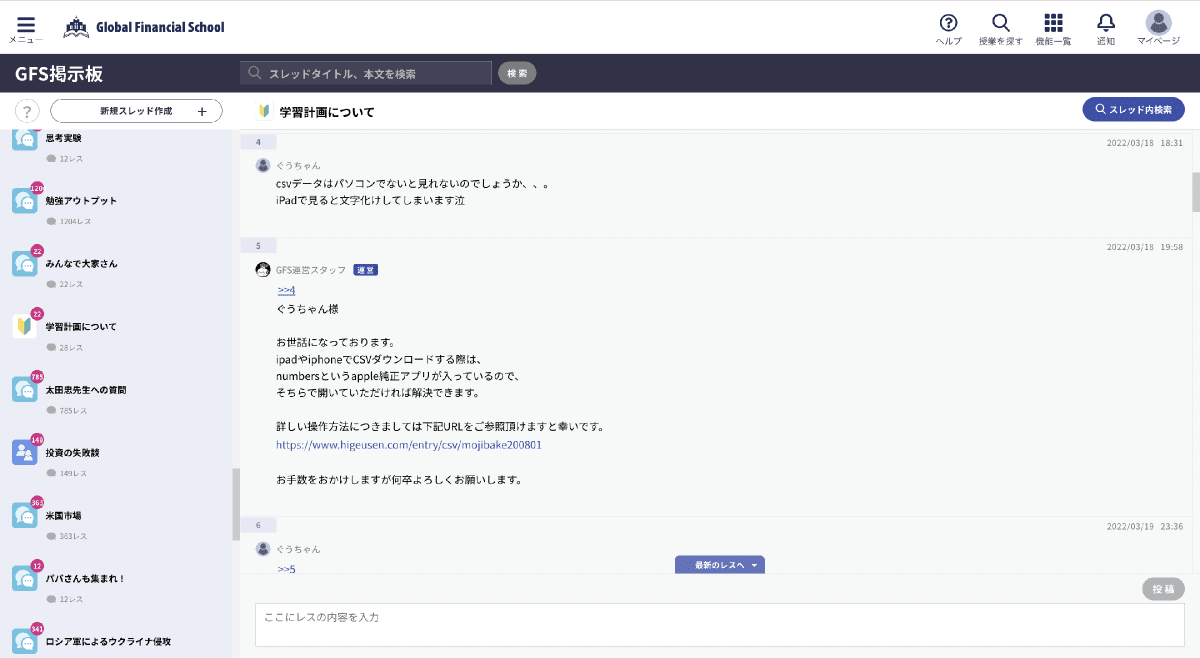The width and height of the screenshot is (1200, 658).
Task: Click the 投稿 submit button
Action: point(1163,589)
